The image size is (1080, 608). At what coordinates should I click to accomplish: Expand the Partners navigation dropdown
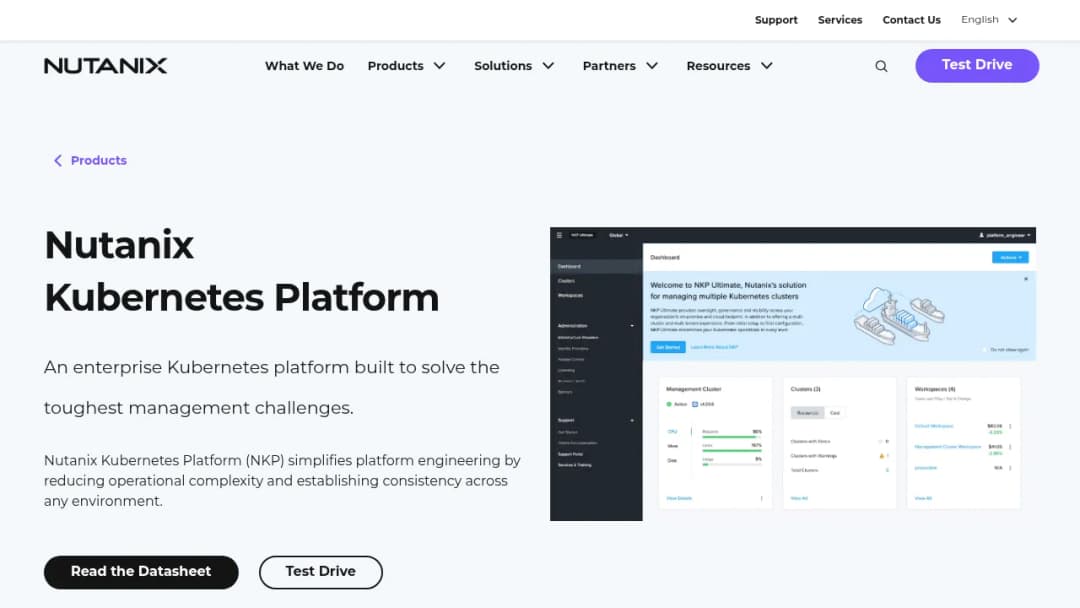click(620, 66)
